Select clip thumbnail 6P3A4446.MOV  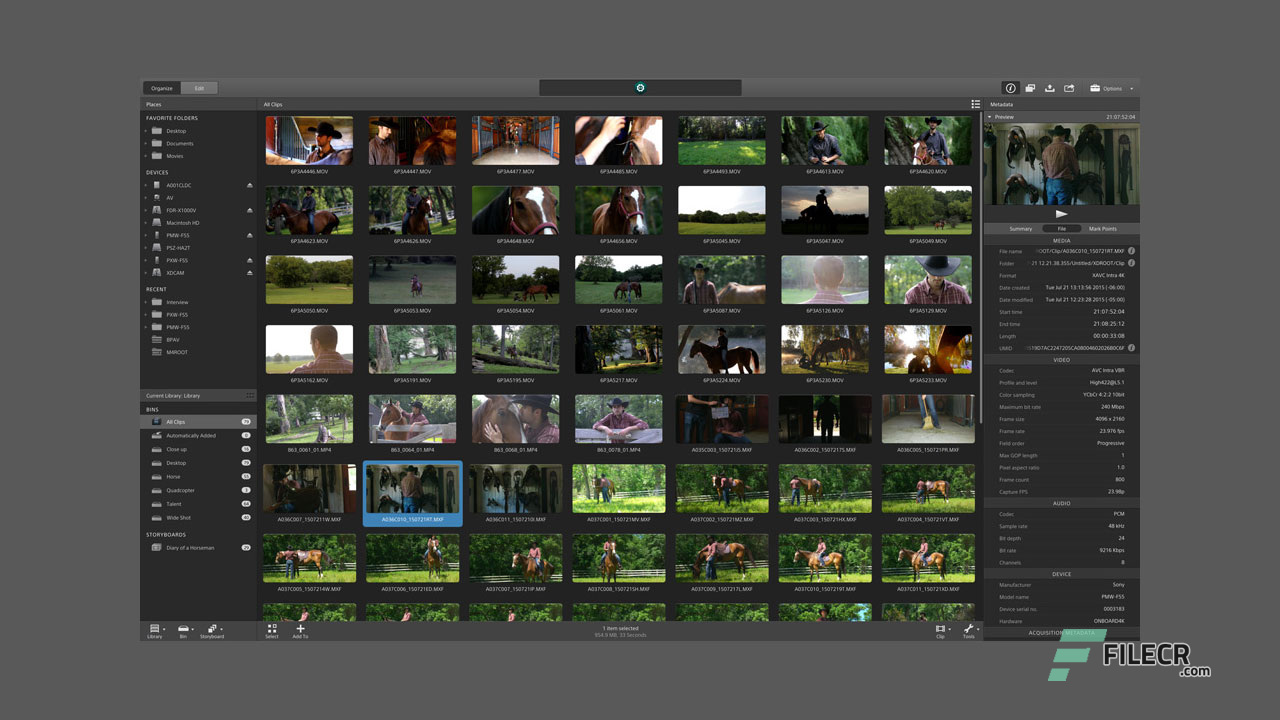(309, 141)
